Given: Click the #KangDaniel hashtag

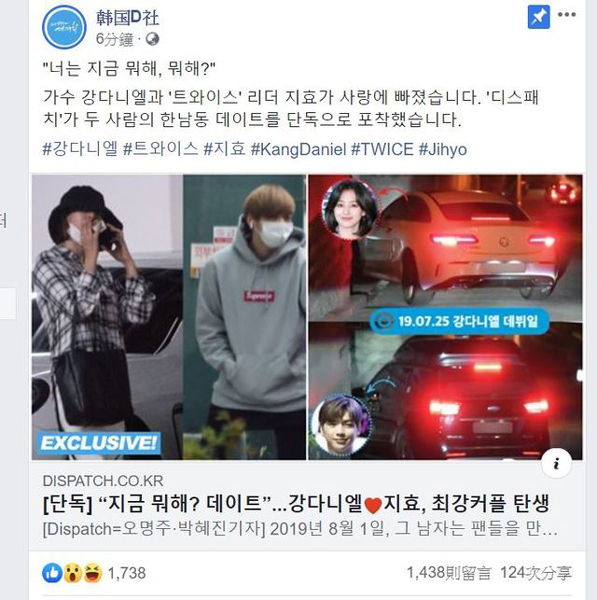Looking at the screenshot, I should 298,149.
